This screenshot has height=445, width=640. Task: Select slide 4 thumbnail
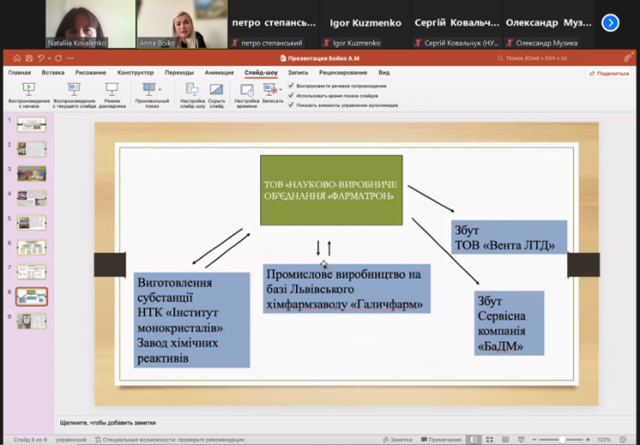coord(32,198)
